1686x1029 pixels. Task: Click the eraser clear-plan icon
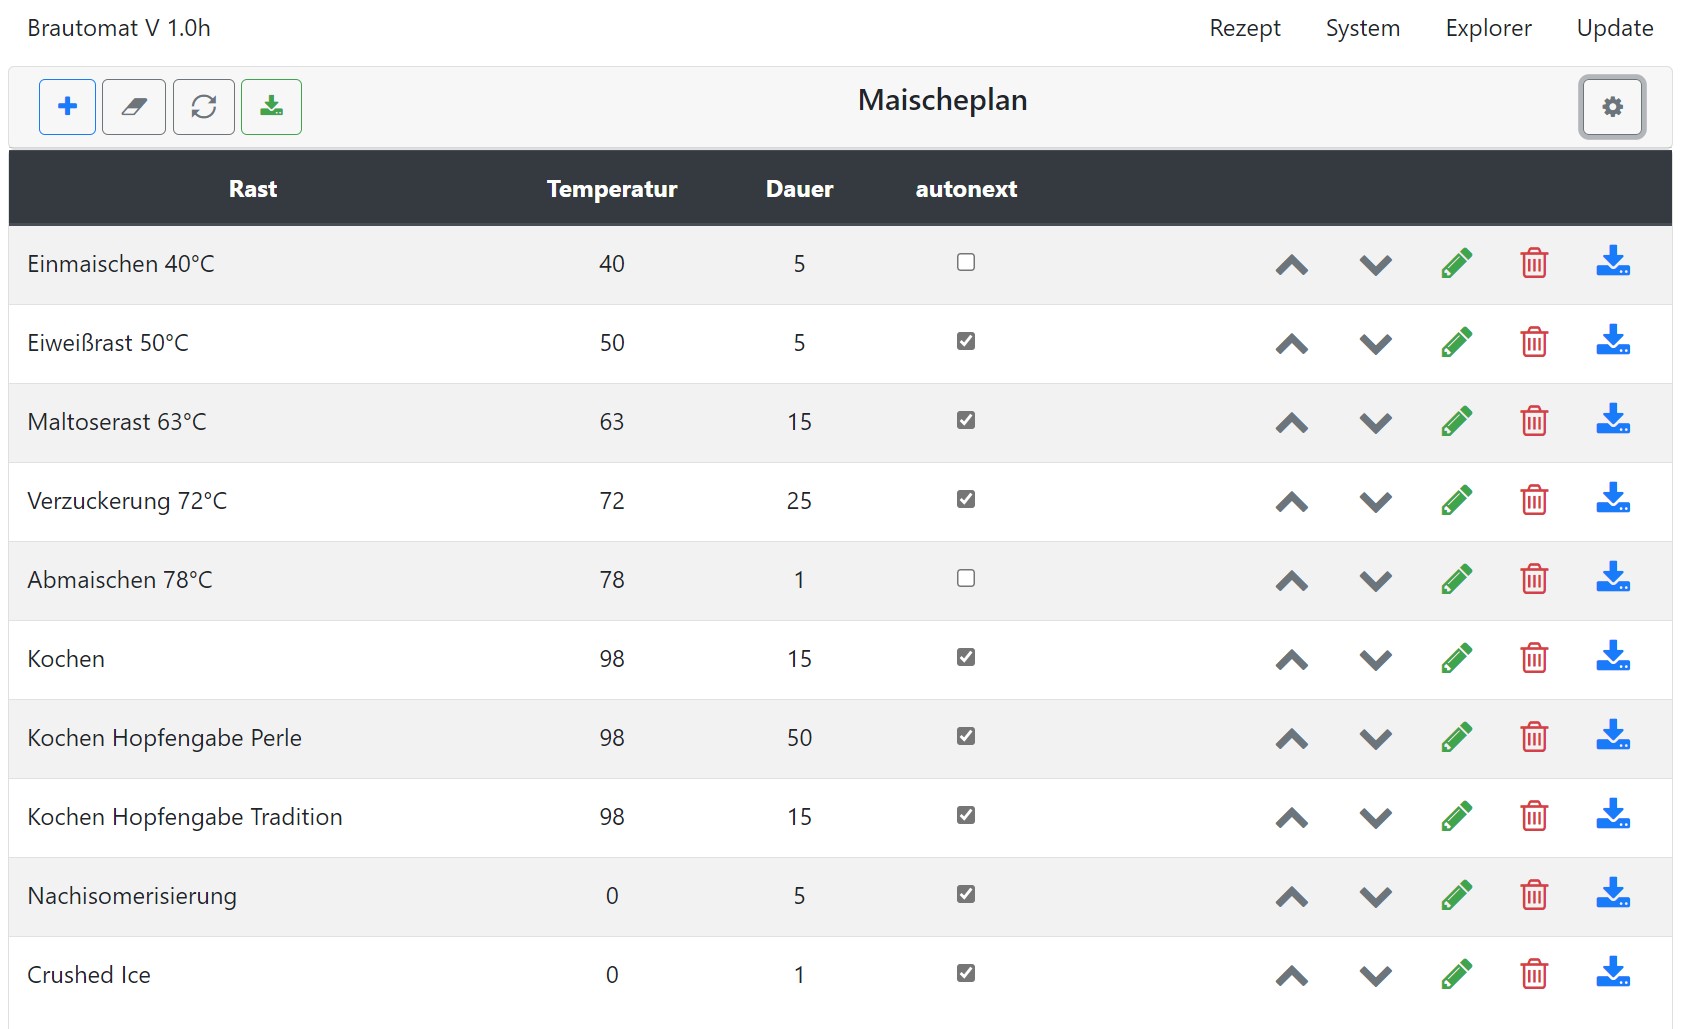134,106
